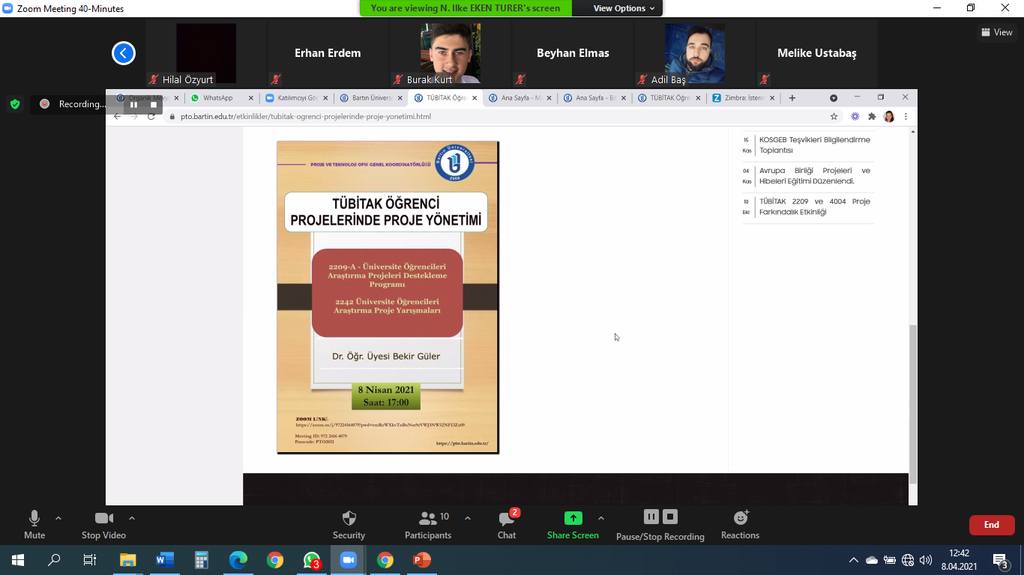This screenshot has height=575, width=1024.
Task: Open the Participants panel
Action: pyautogui.click(x=428, y=525)
